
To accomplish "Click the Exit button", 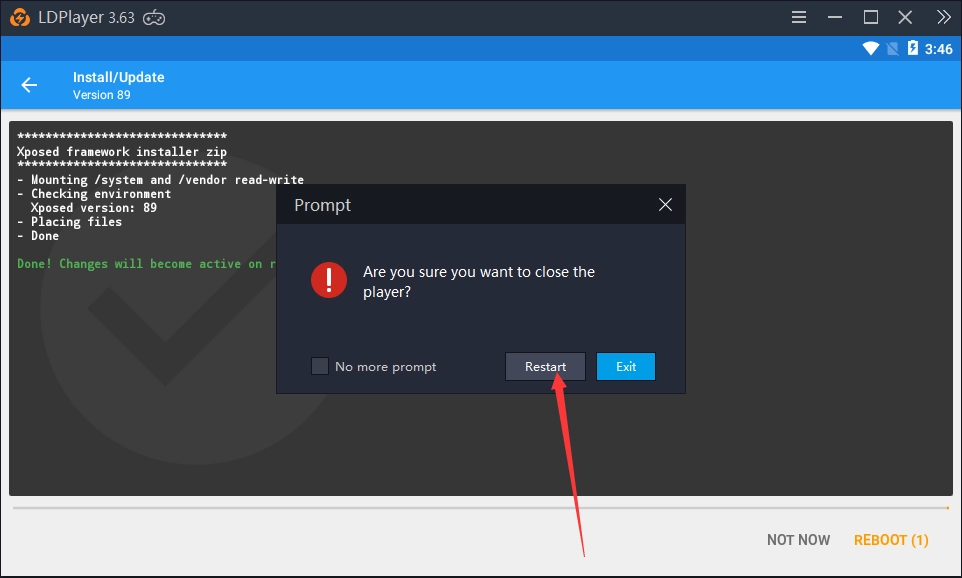I will pyautogui.click(x=625, y=366).
